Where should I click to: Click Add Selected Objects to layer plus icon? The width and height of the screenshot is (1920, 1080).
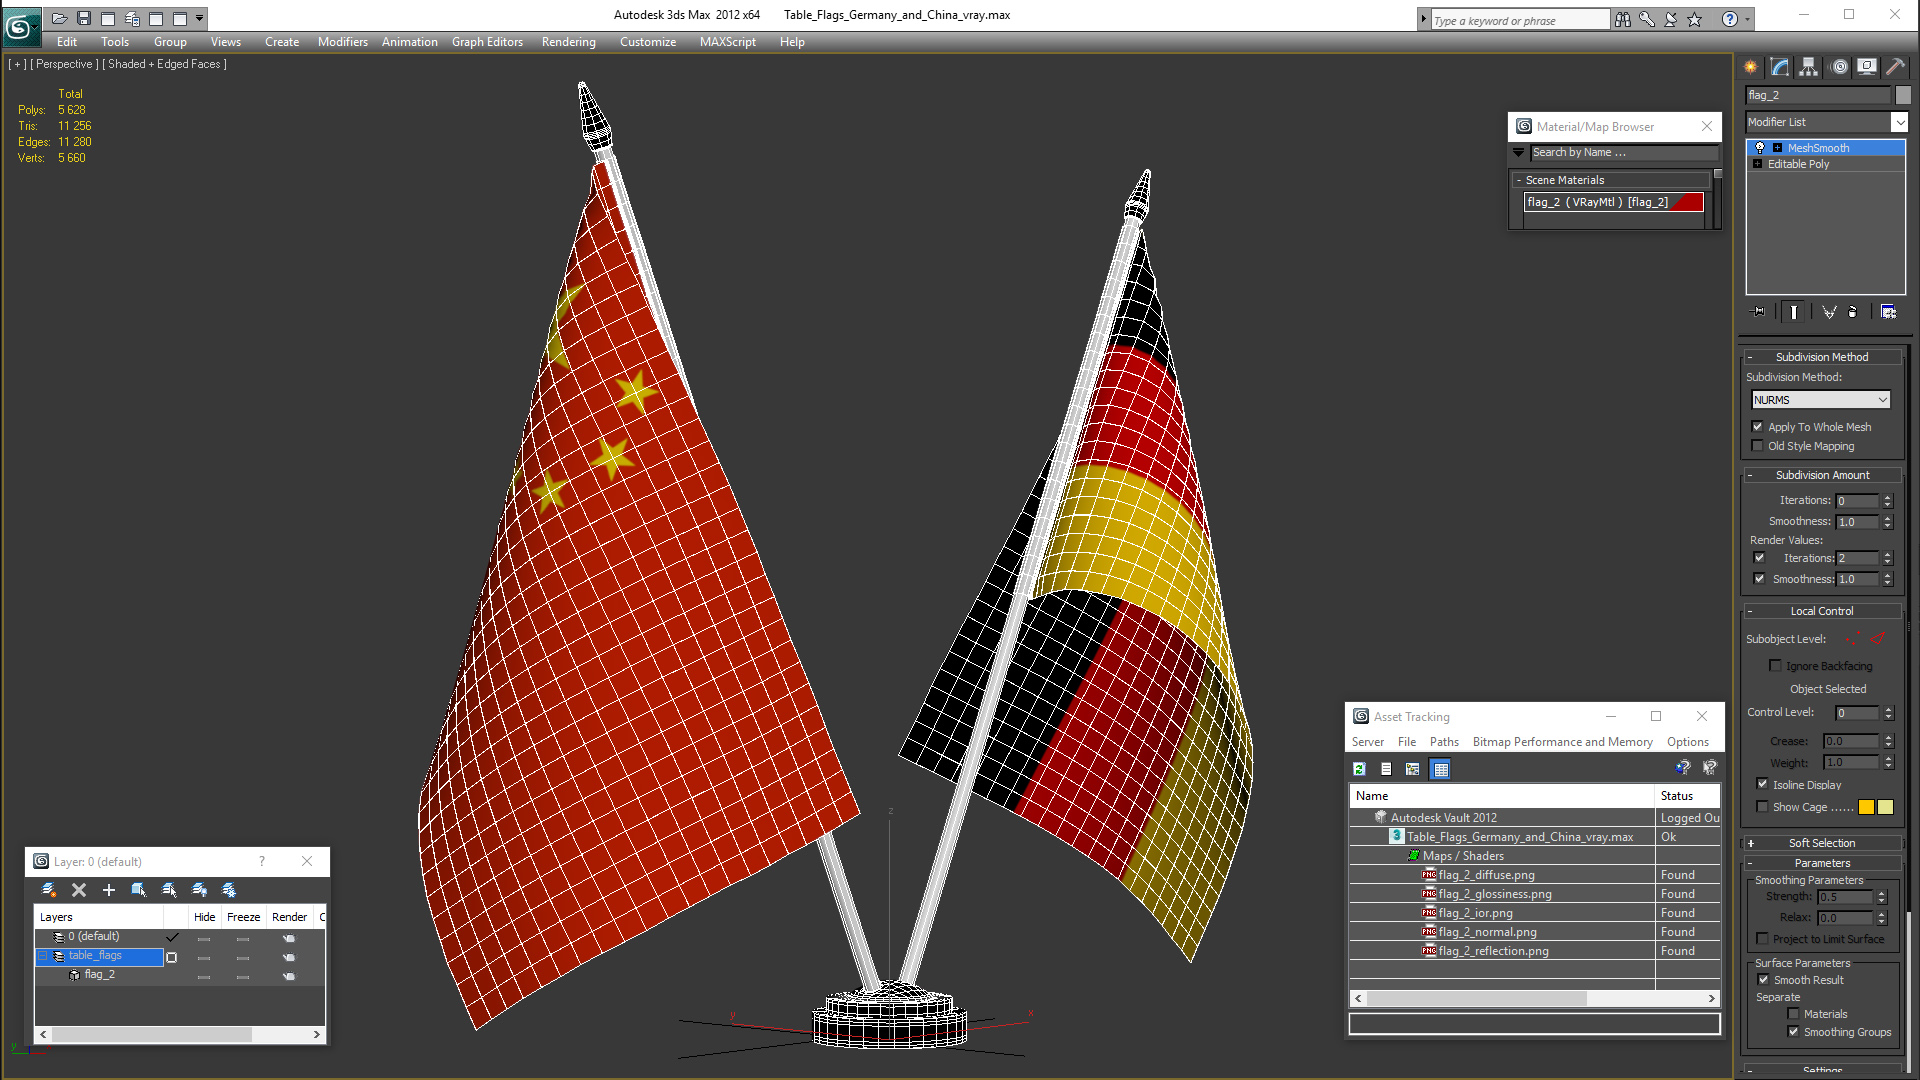(x=109, y=890)
